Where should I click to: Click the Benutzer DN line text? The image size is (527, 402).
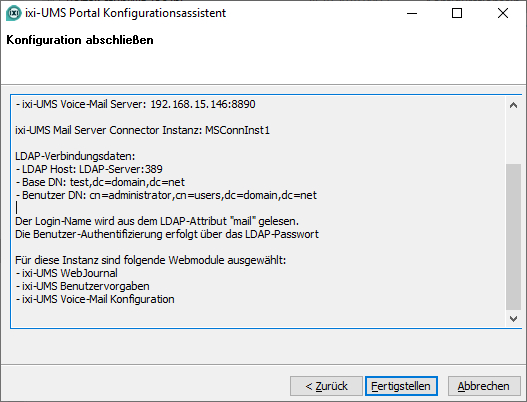[x=166, y=195]
